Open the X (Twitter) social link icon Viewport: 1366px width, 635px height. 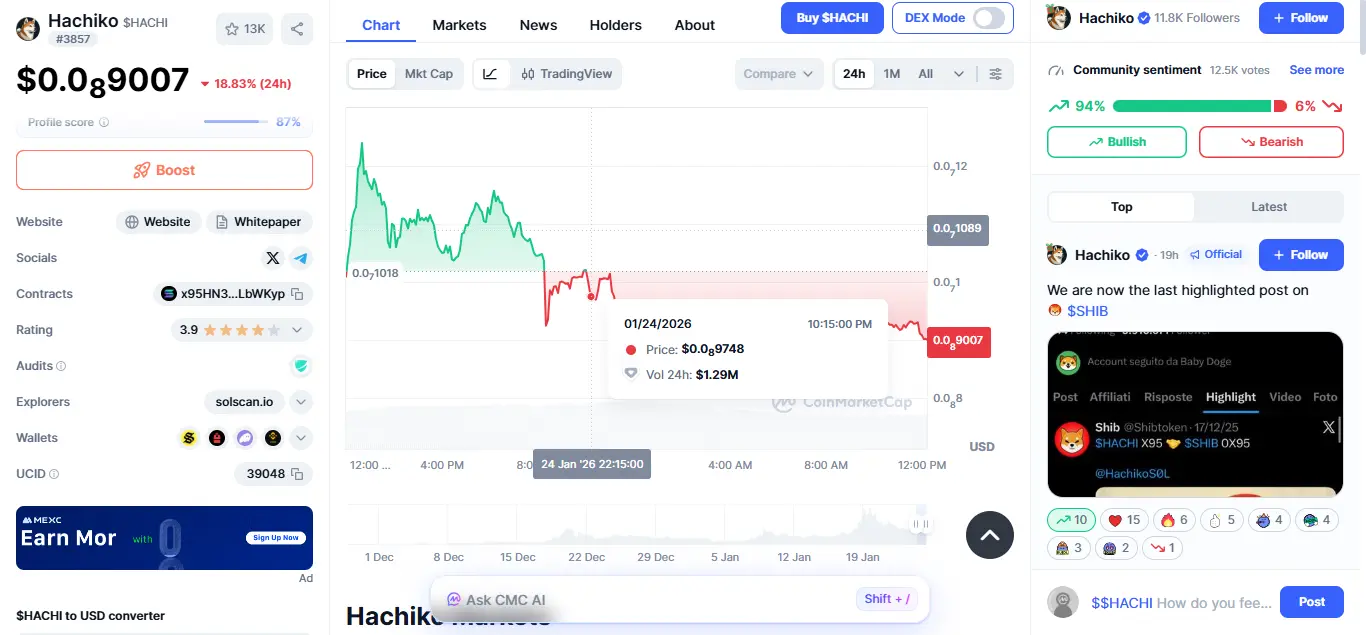(x=272, y=258)
